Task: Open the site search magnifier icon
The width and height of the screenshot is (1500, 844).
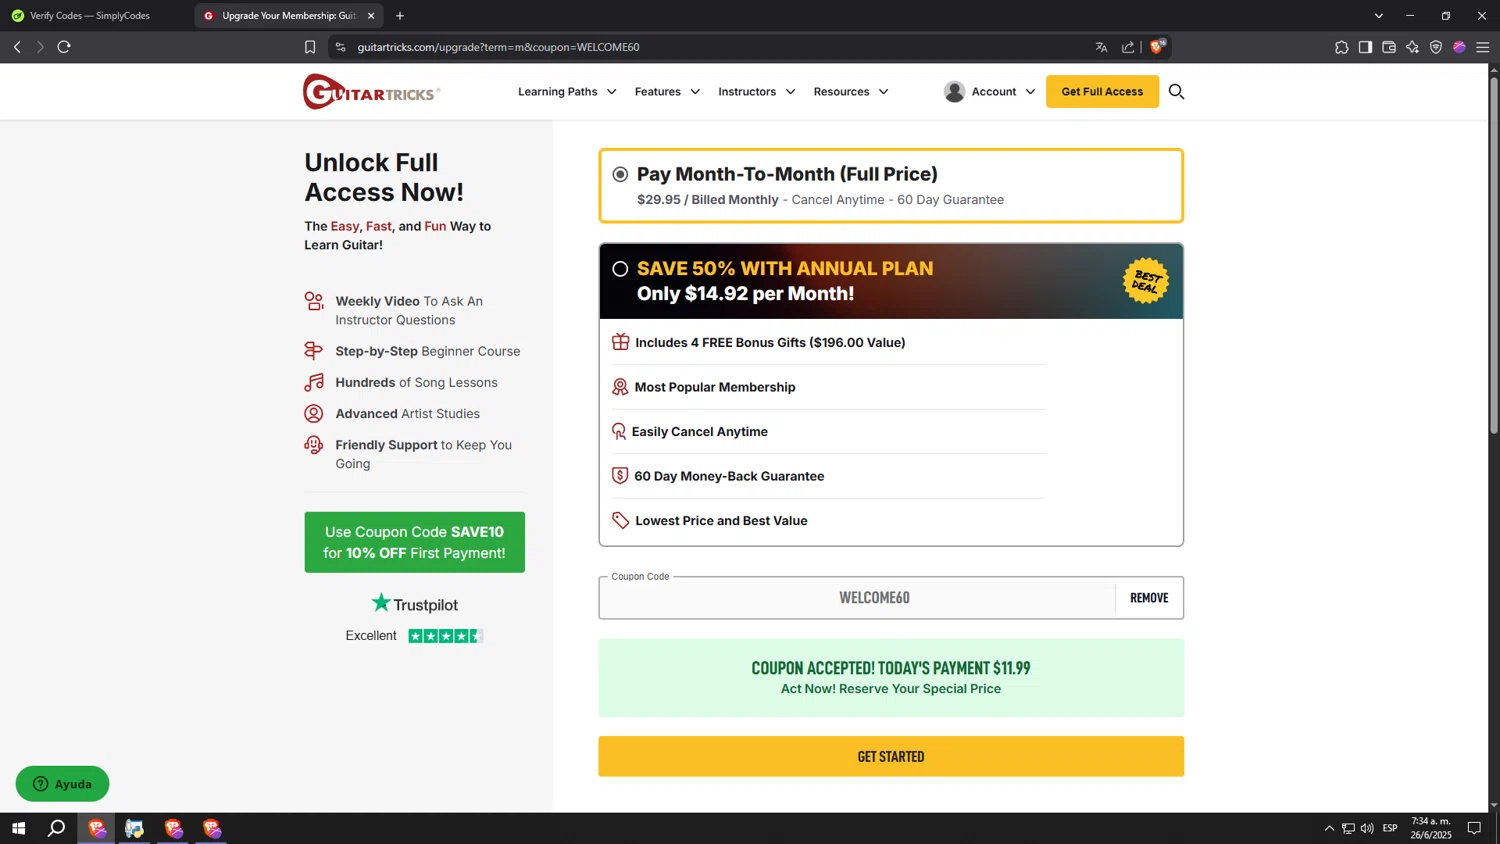Action: tap(1176, 92)
